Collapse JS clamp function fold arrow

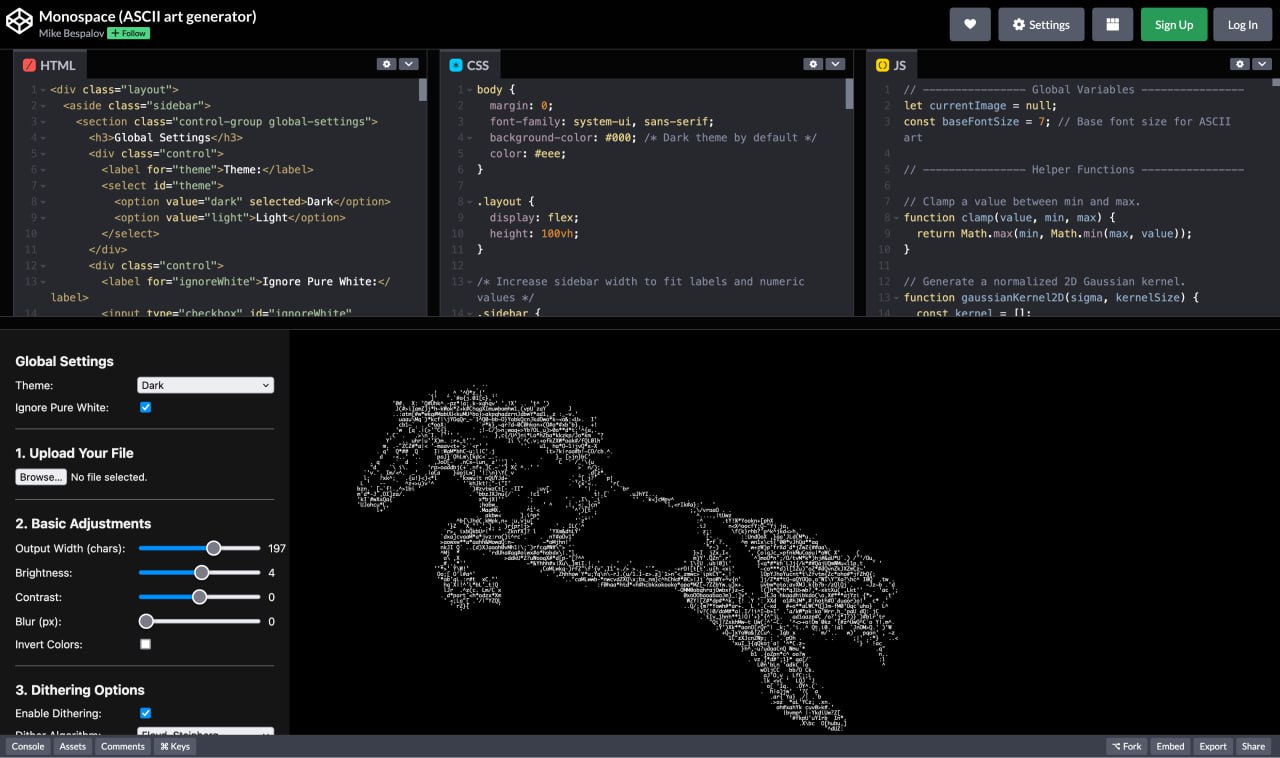(x=897, y=218)
